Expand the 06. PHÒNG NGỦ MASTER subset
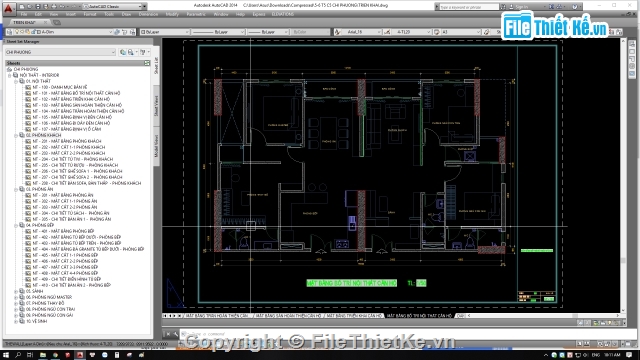 pos(16,297)
